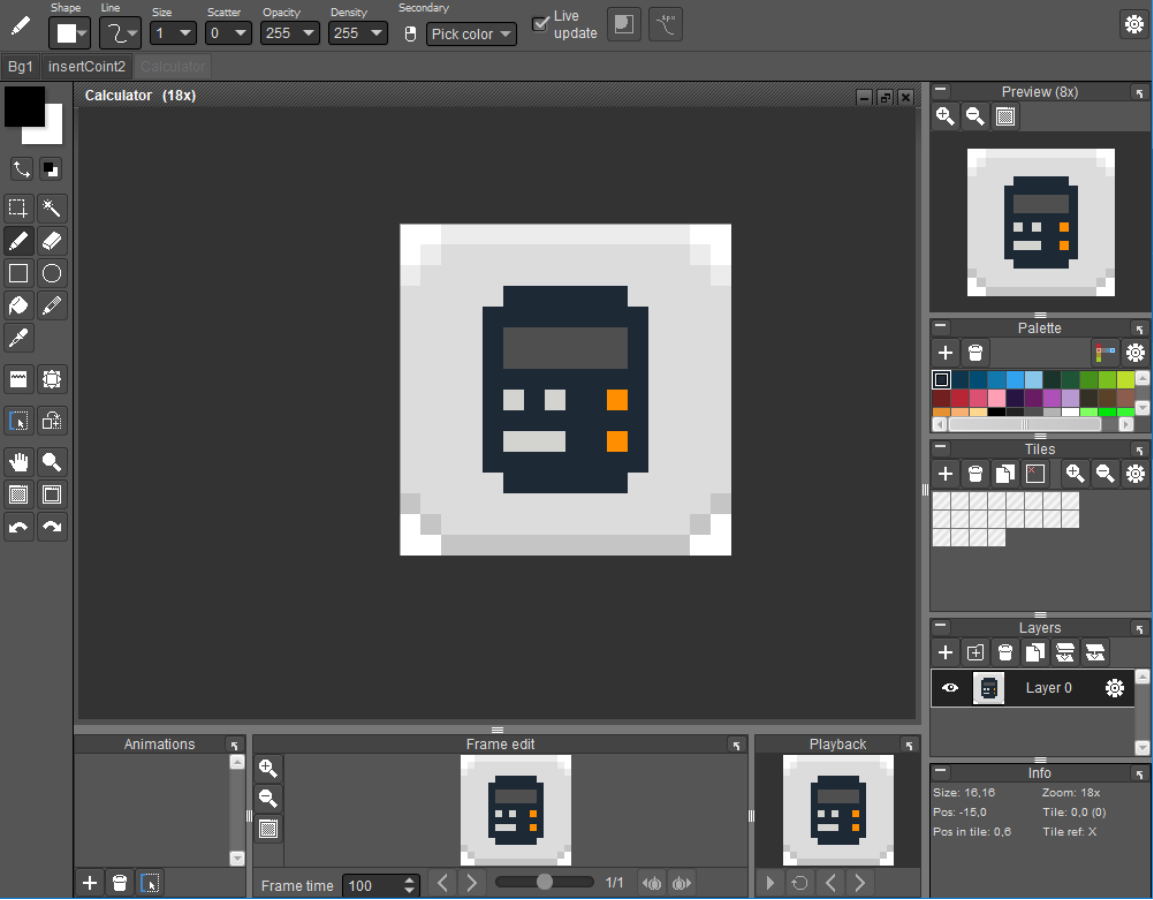Switch to the insertCoint2 tab
Image resolution: width=1153 pixels, height=900 pixels.
[x=86, y=66]
